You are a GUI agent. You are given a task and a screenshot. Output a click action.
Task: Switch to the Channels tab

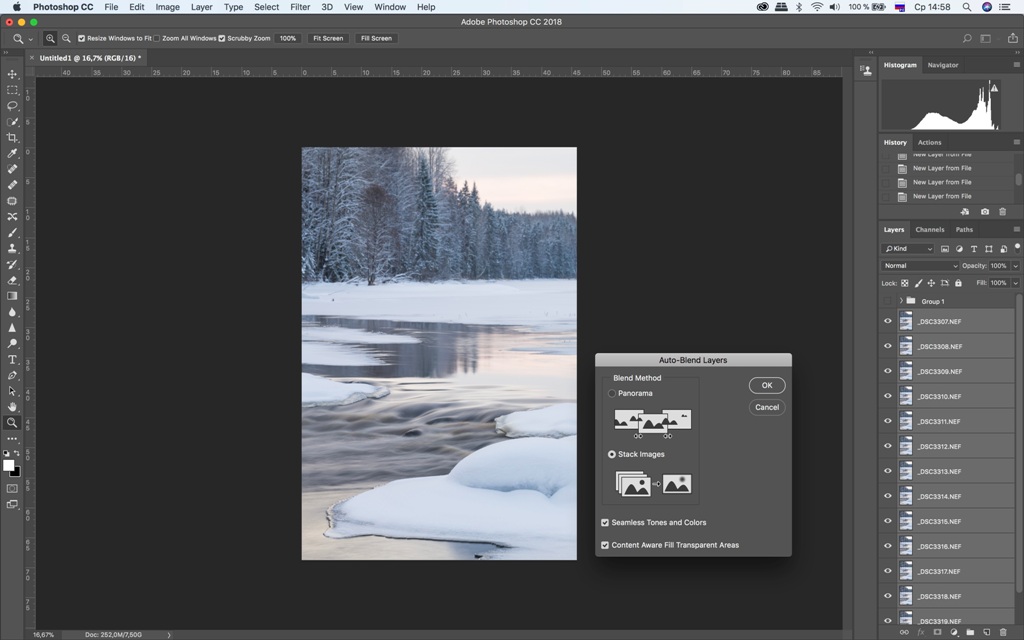click(x=929, y=230)
